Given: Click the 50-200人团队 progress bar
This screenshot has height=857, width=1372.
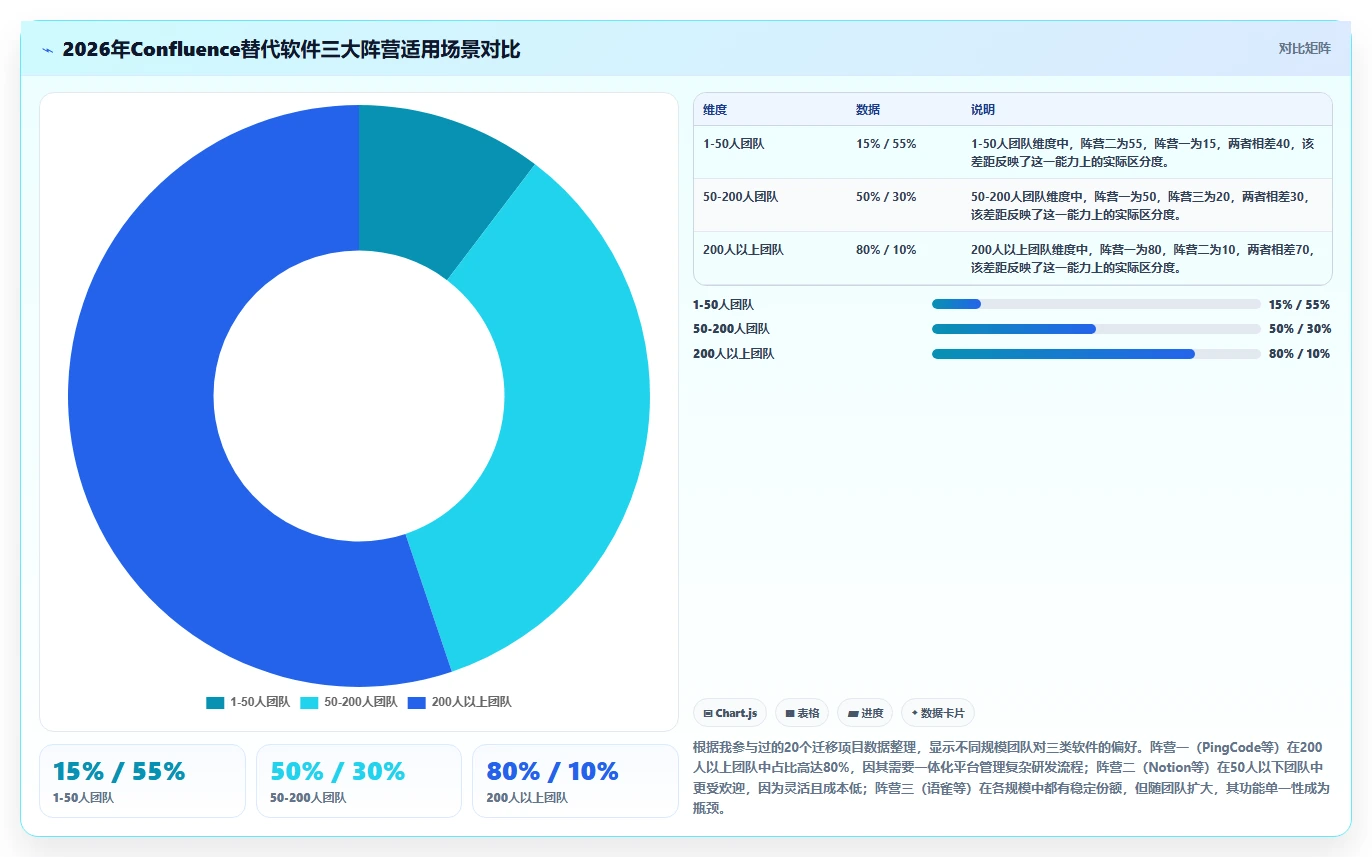Looking at the screenshot, I should click(x=1096, y=329).
